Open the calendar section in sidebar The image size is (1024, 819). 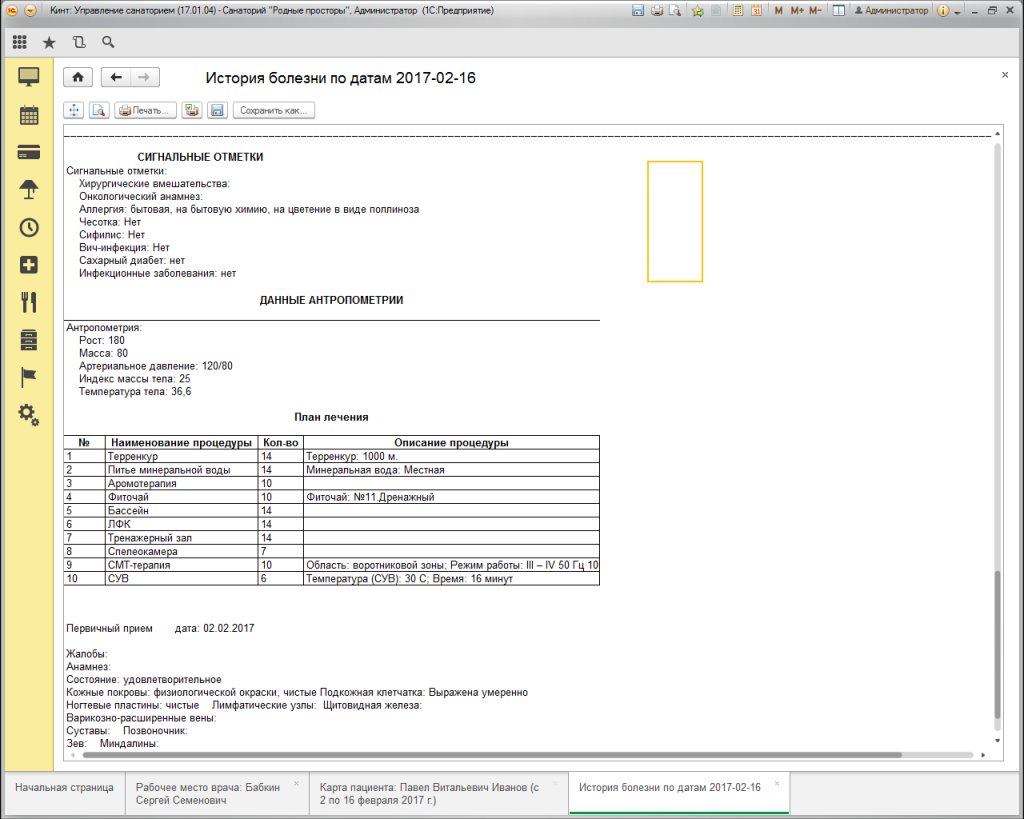coord(29,115)
